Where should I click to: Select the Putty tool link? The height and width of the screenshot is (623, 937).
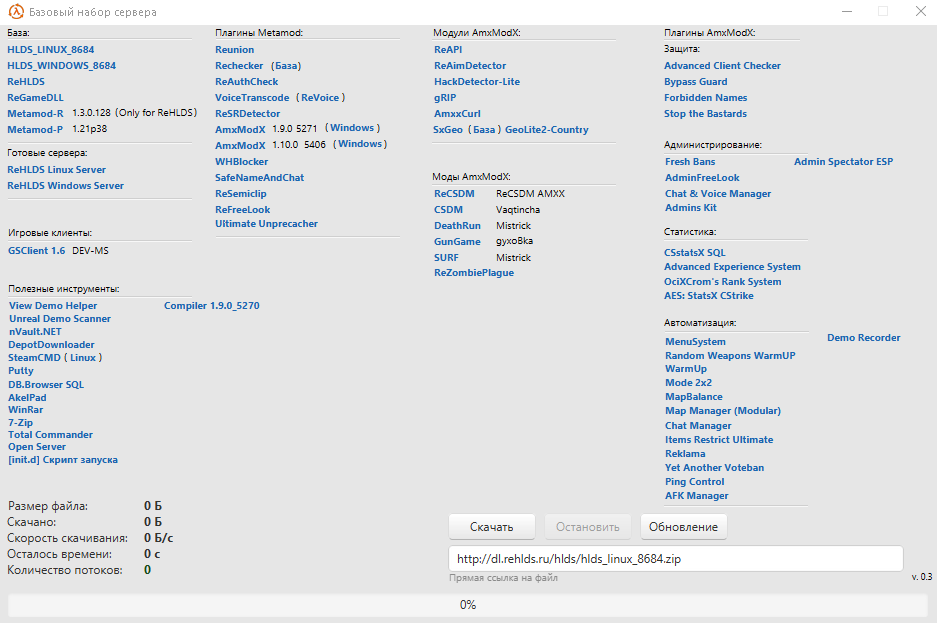(x=21, y=371)
